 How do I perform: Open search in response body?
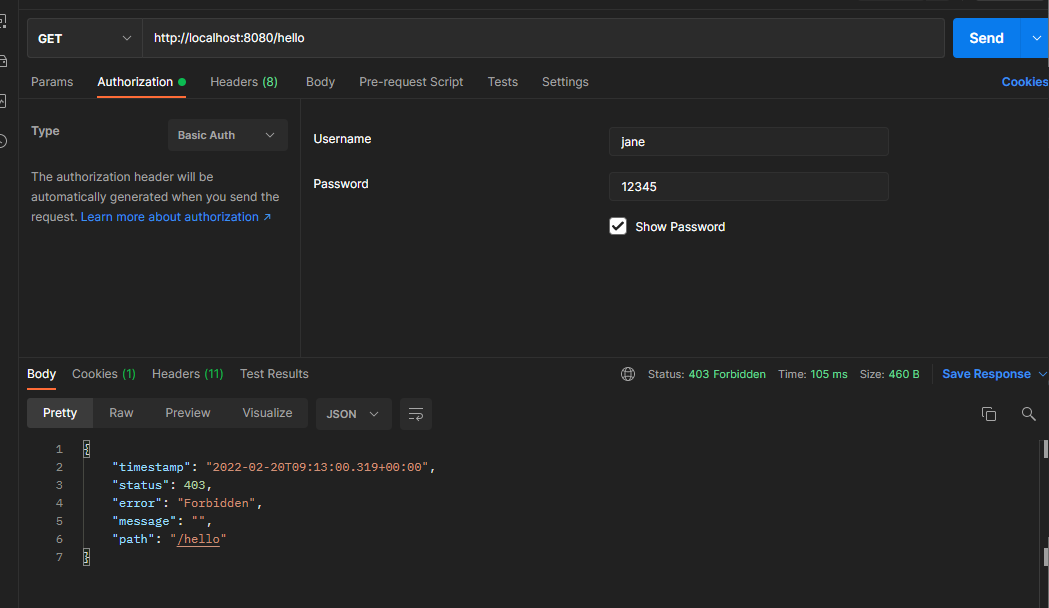tap(1028, 414)
